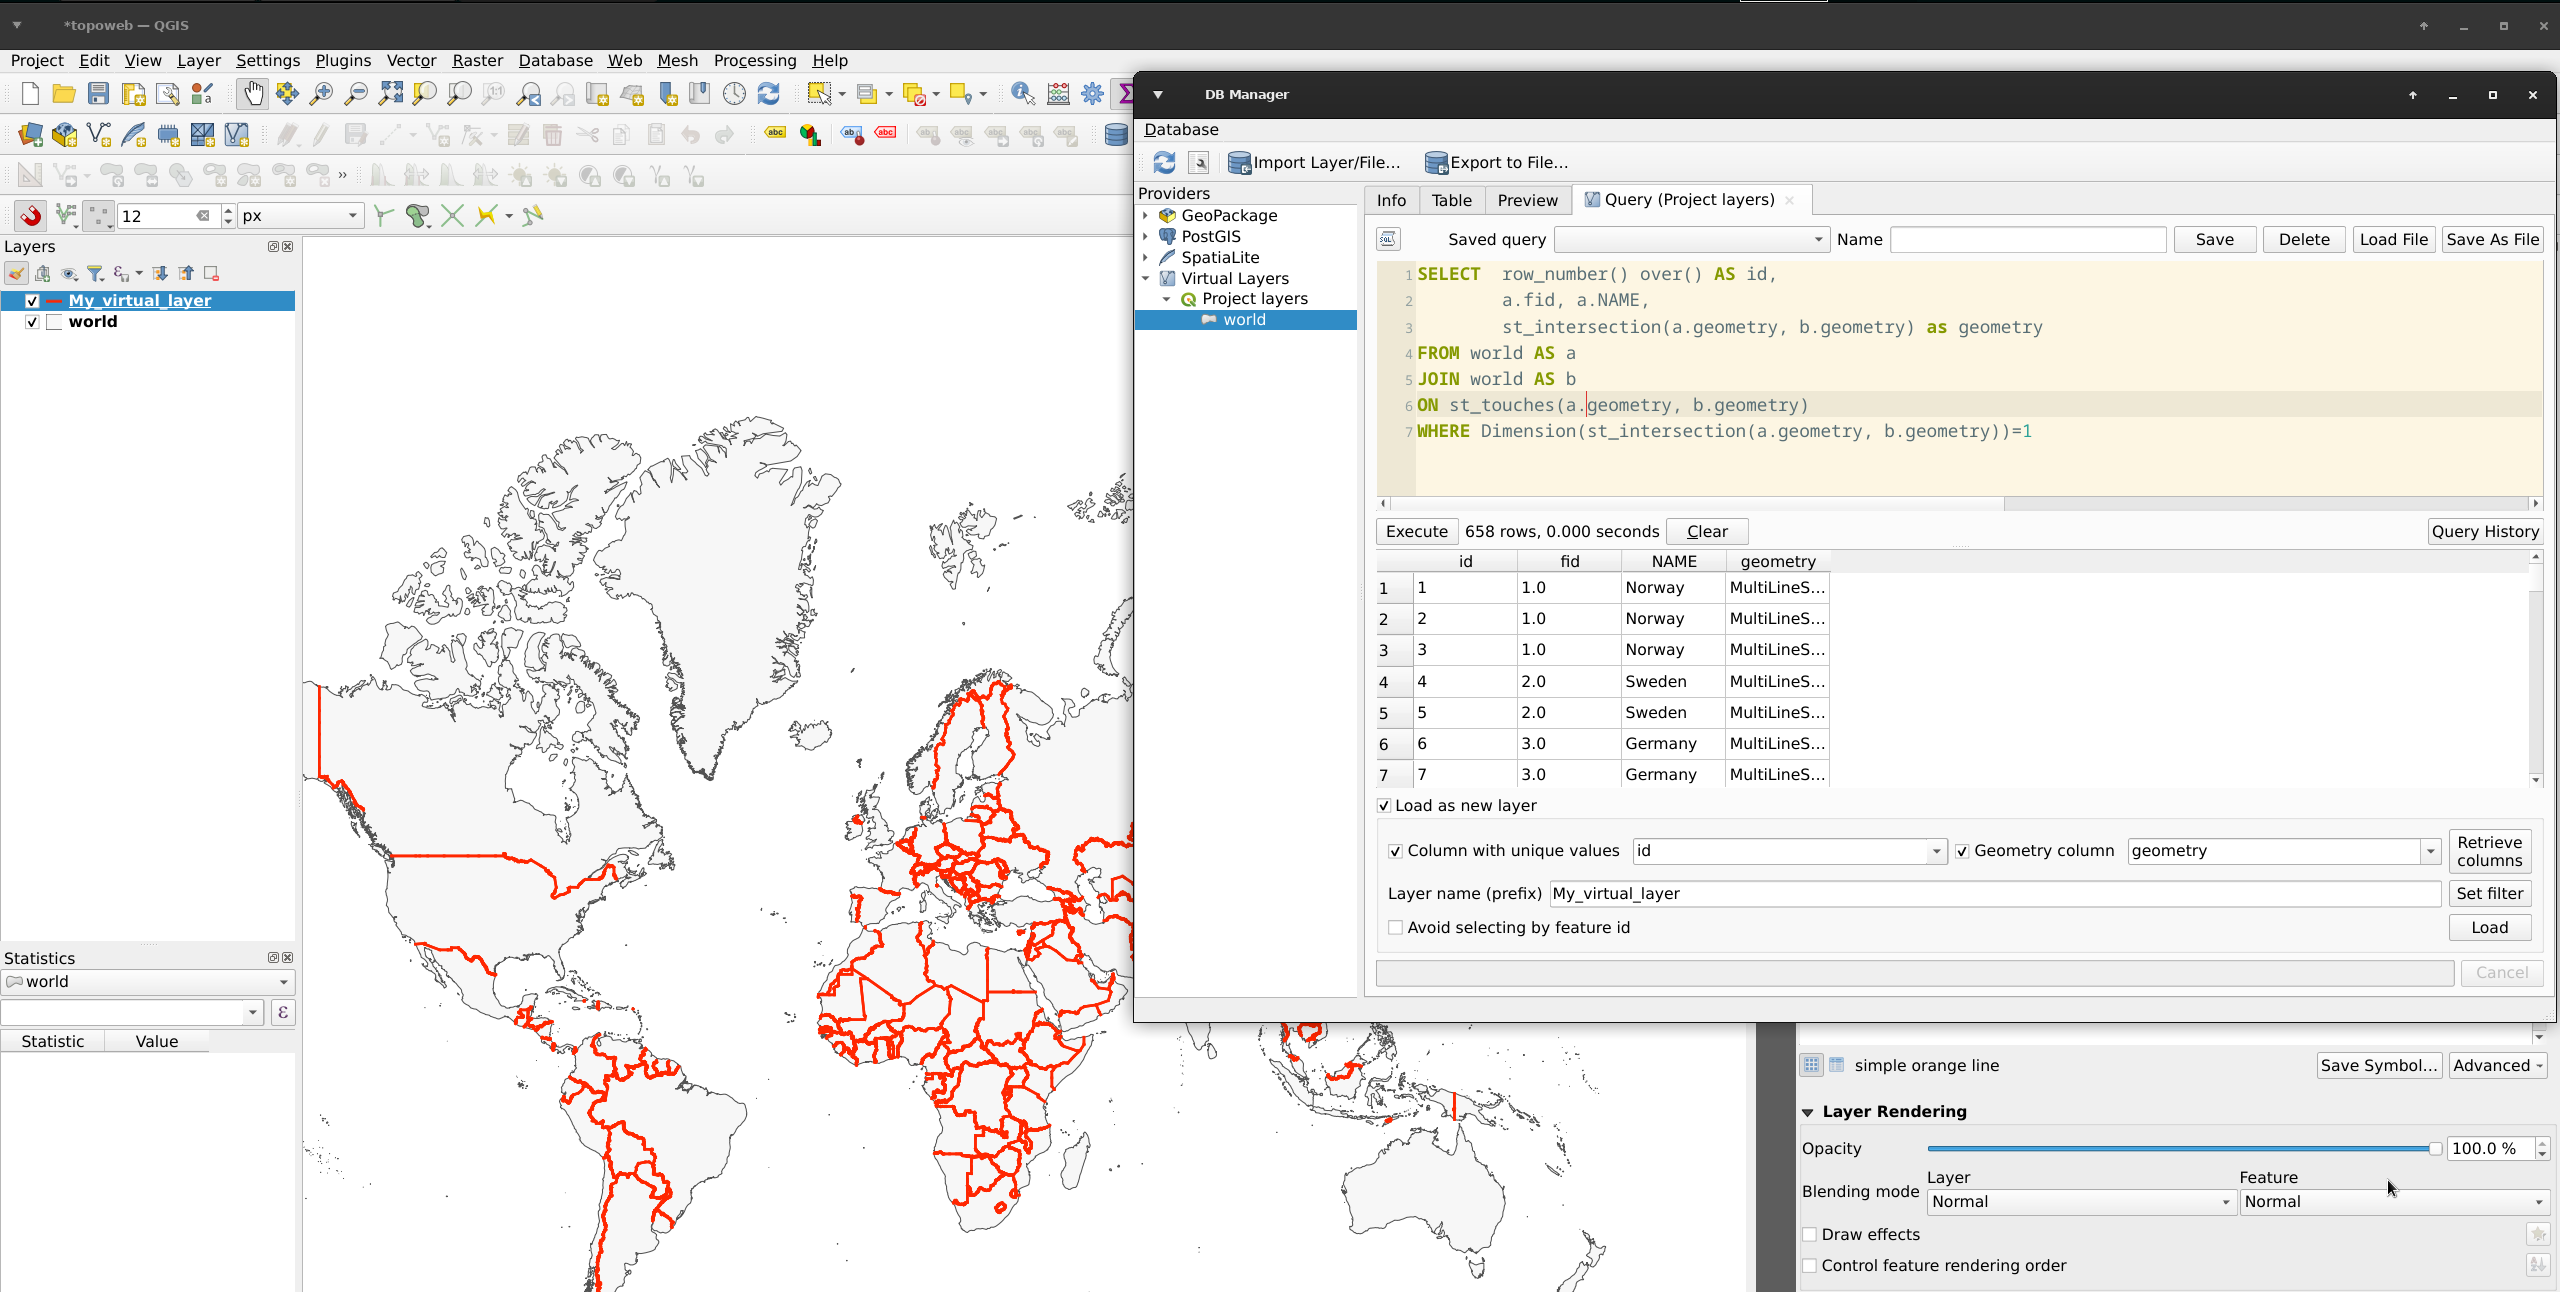Click the Create view icon beside Saved query
The width and height of the screenshot is (2560, 1292).
[1388, 239]
